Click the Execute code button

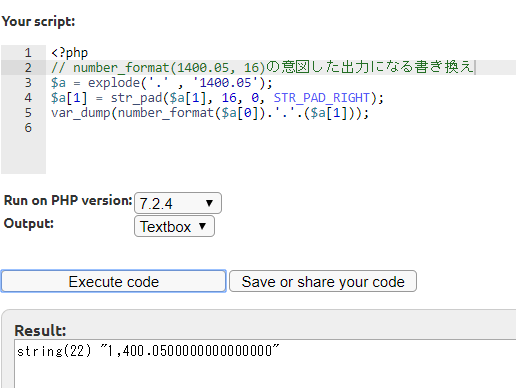tap(114, 281)
